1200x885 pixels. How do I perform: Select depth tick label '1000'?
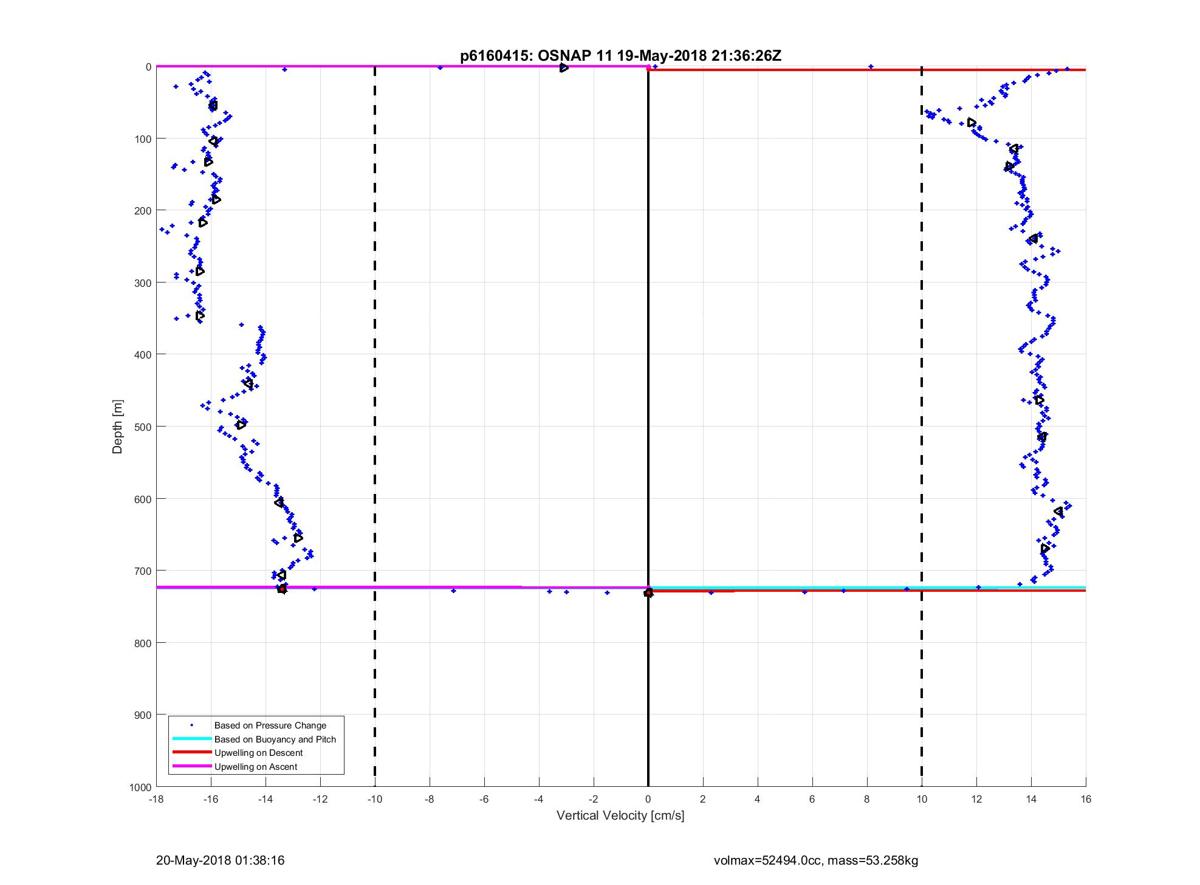click(139, 787)
